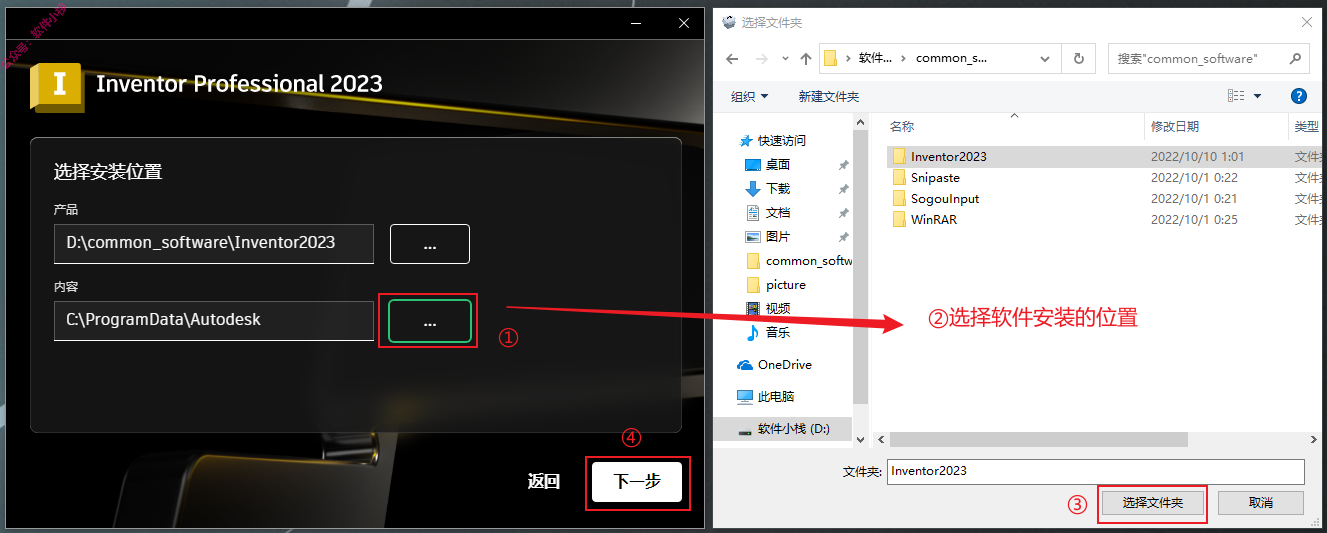Open 下载 in navigation pane
The height and width of the screenshot is (533, 1327).
coord(778,188)
